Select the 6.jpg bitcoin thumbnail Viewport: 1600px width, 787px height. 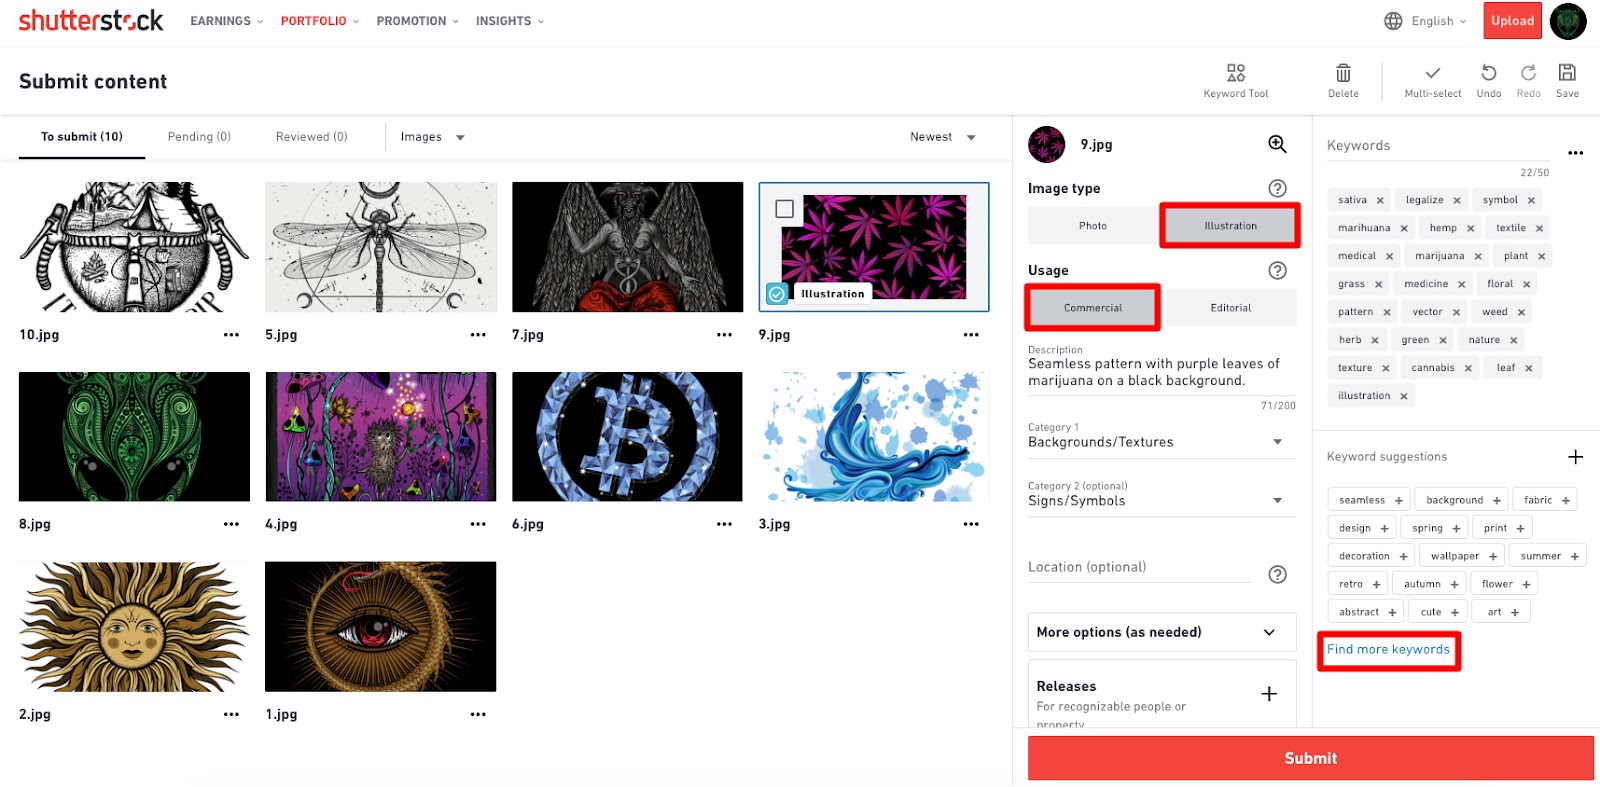[627, 437]
